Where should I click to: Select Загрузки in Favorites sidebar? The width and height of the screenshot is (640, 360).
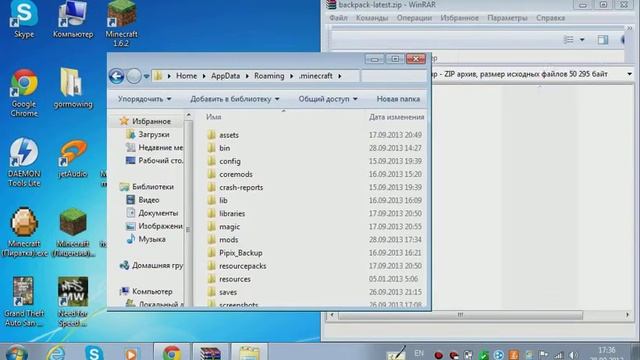tap(148, 134)
